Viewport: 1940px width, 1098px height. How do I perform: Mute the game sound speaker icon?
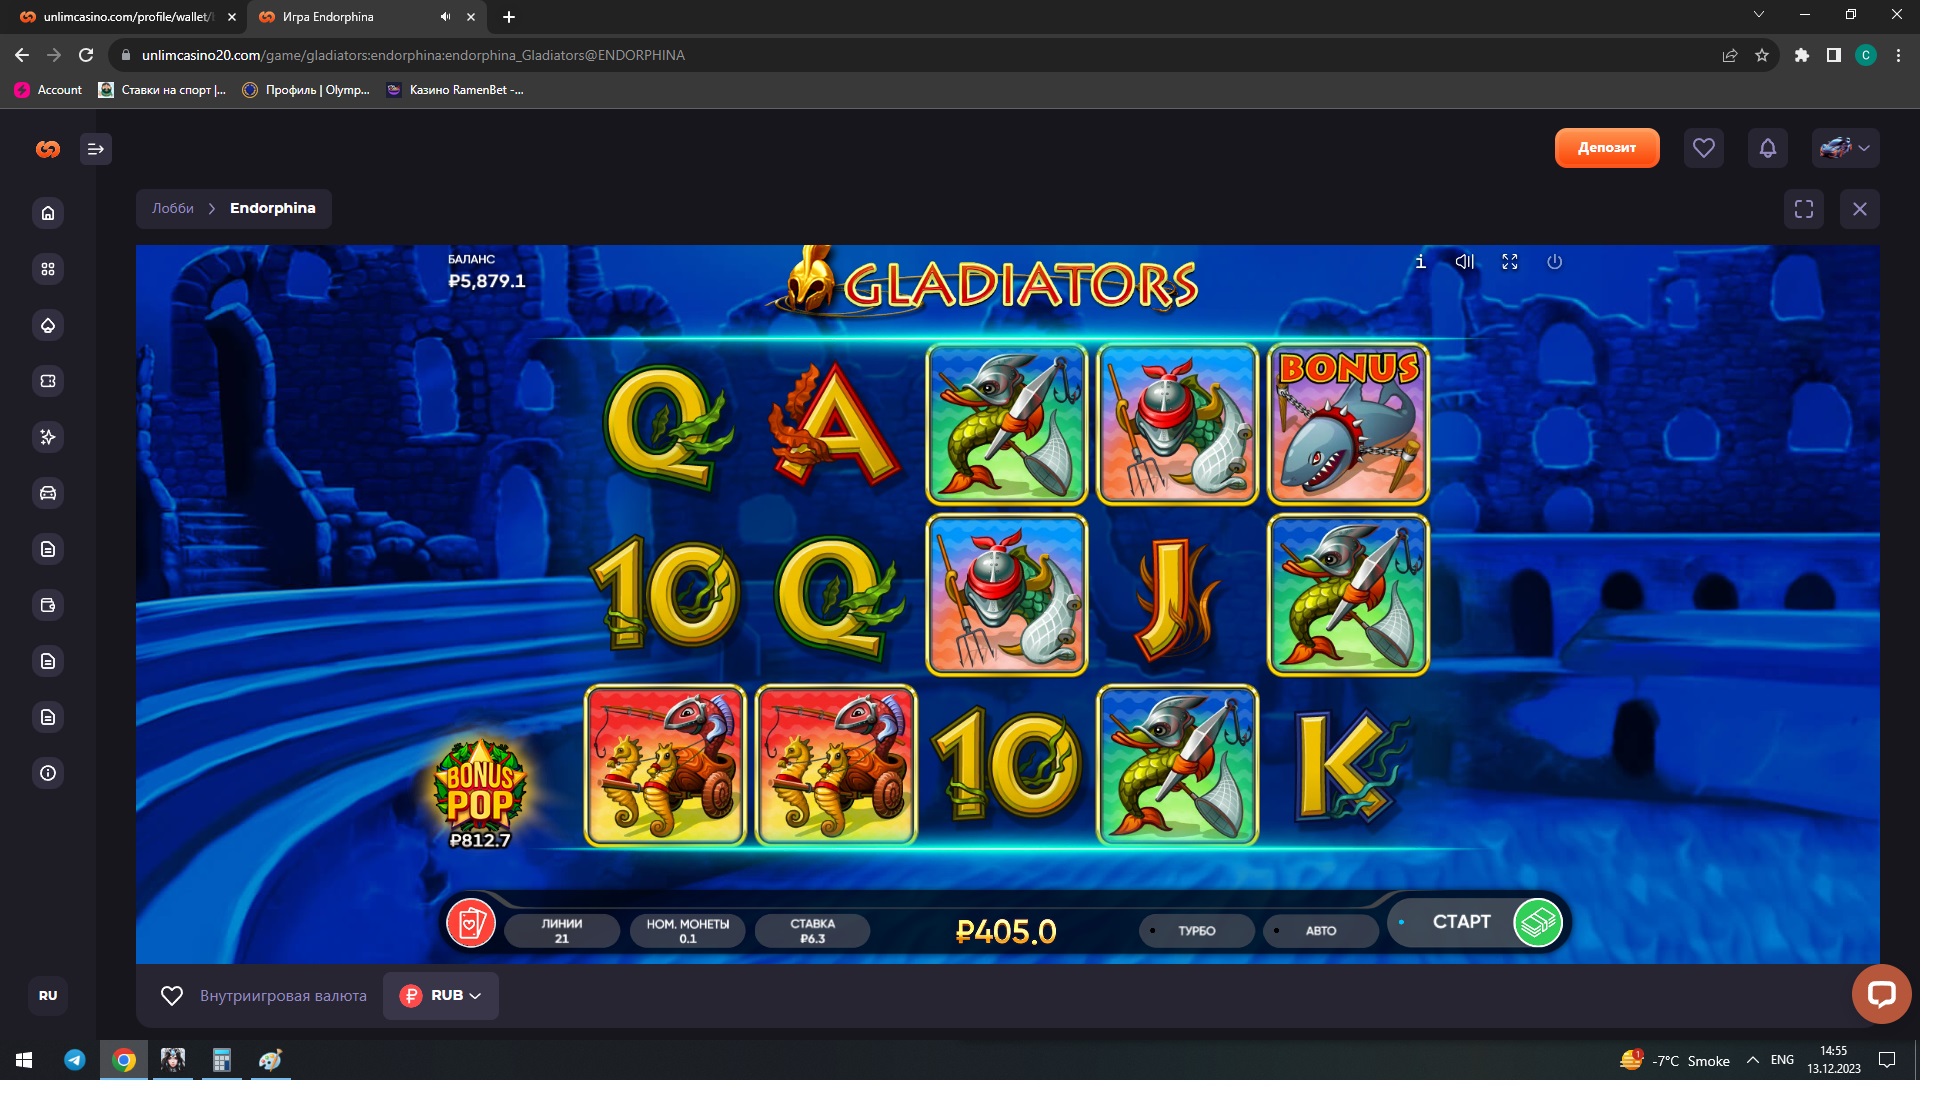pos(1465,262)
